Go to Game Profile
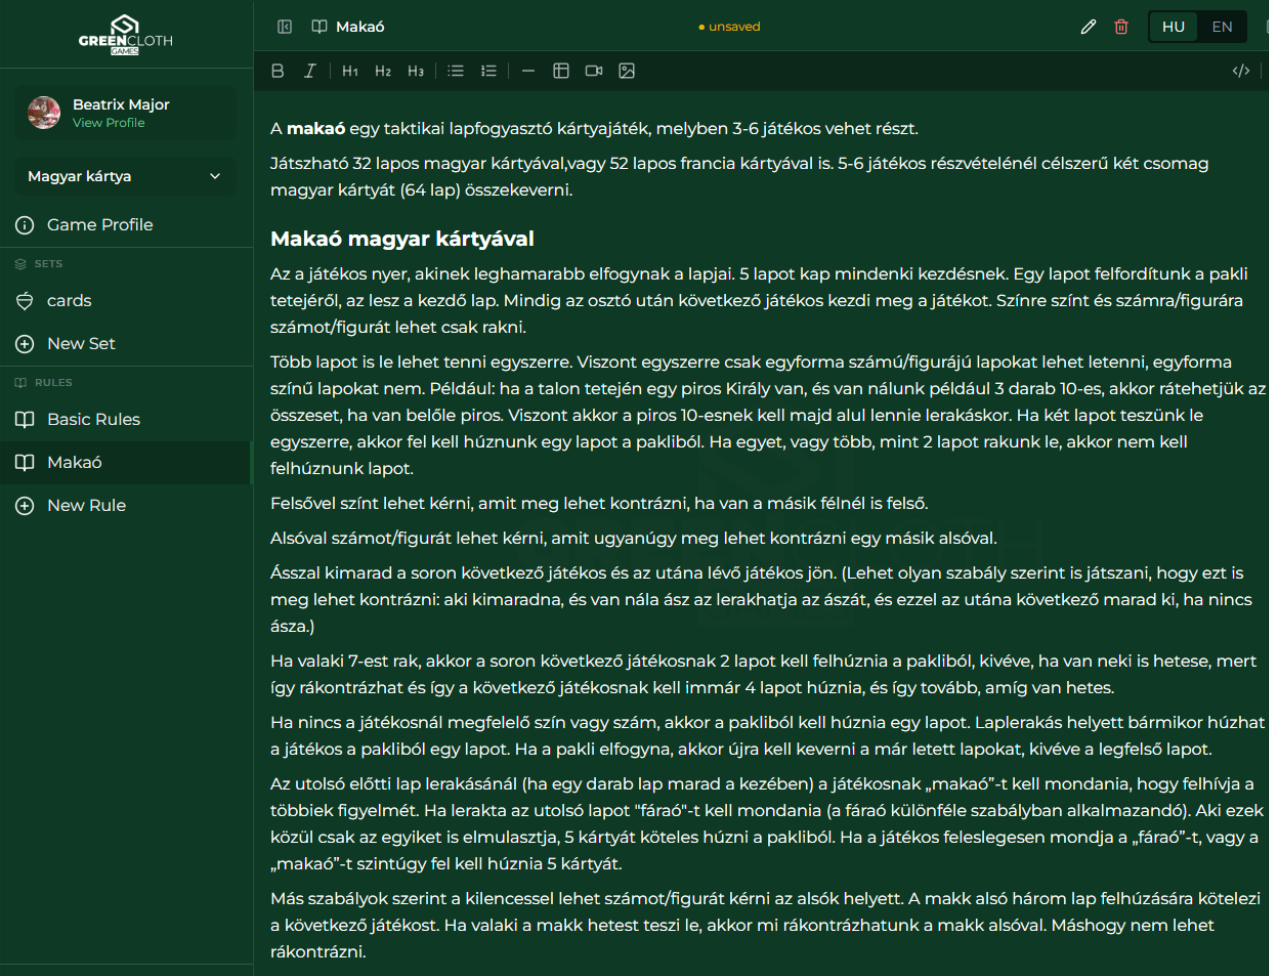 tap(98, 224)
